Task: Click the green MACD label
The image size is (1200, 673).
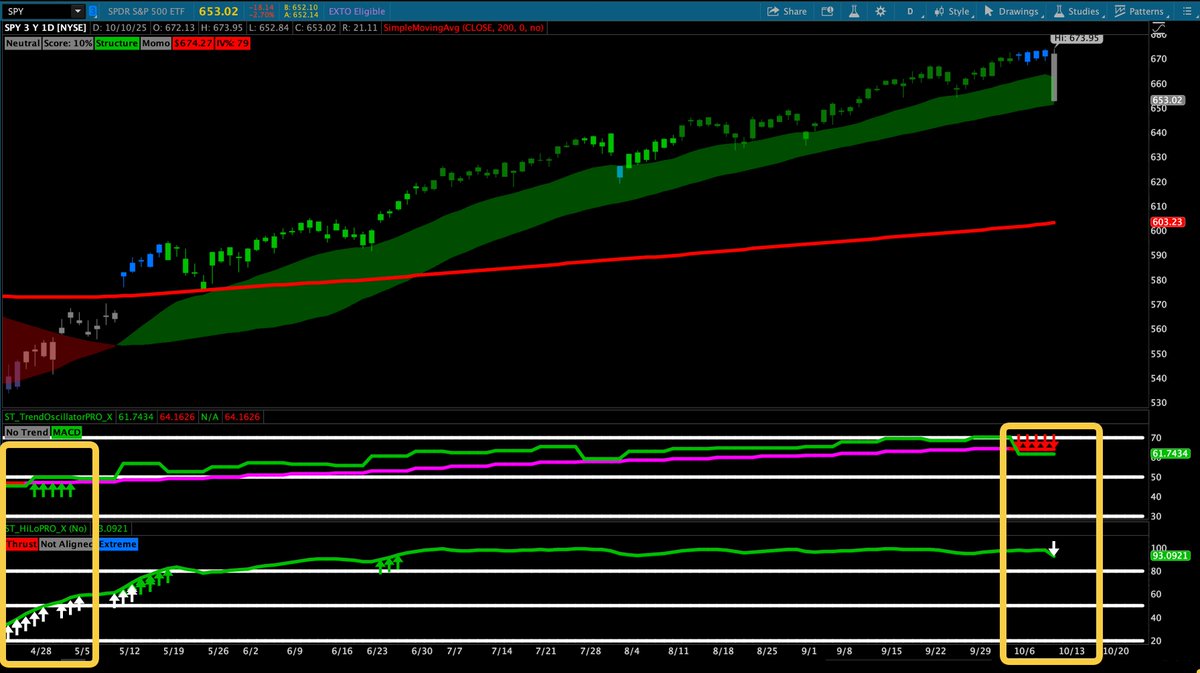Action: click(67, 431)
